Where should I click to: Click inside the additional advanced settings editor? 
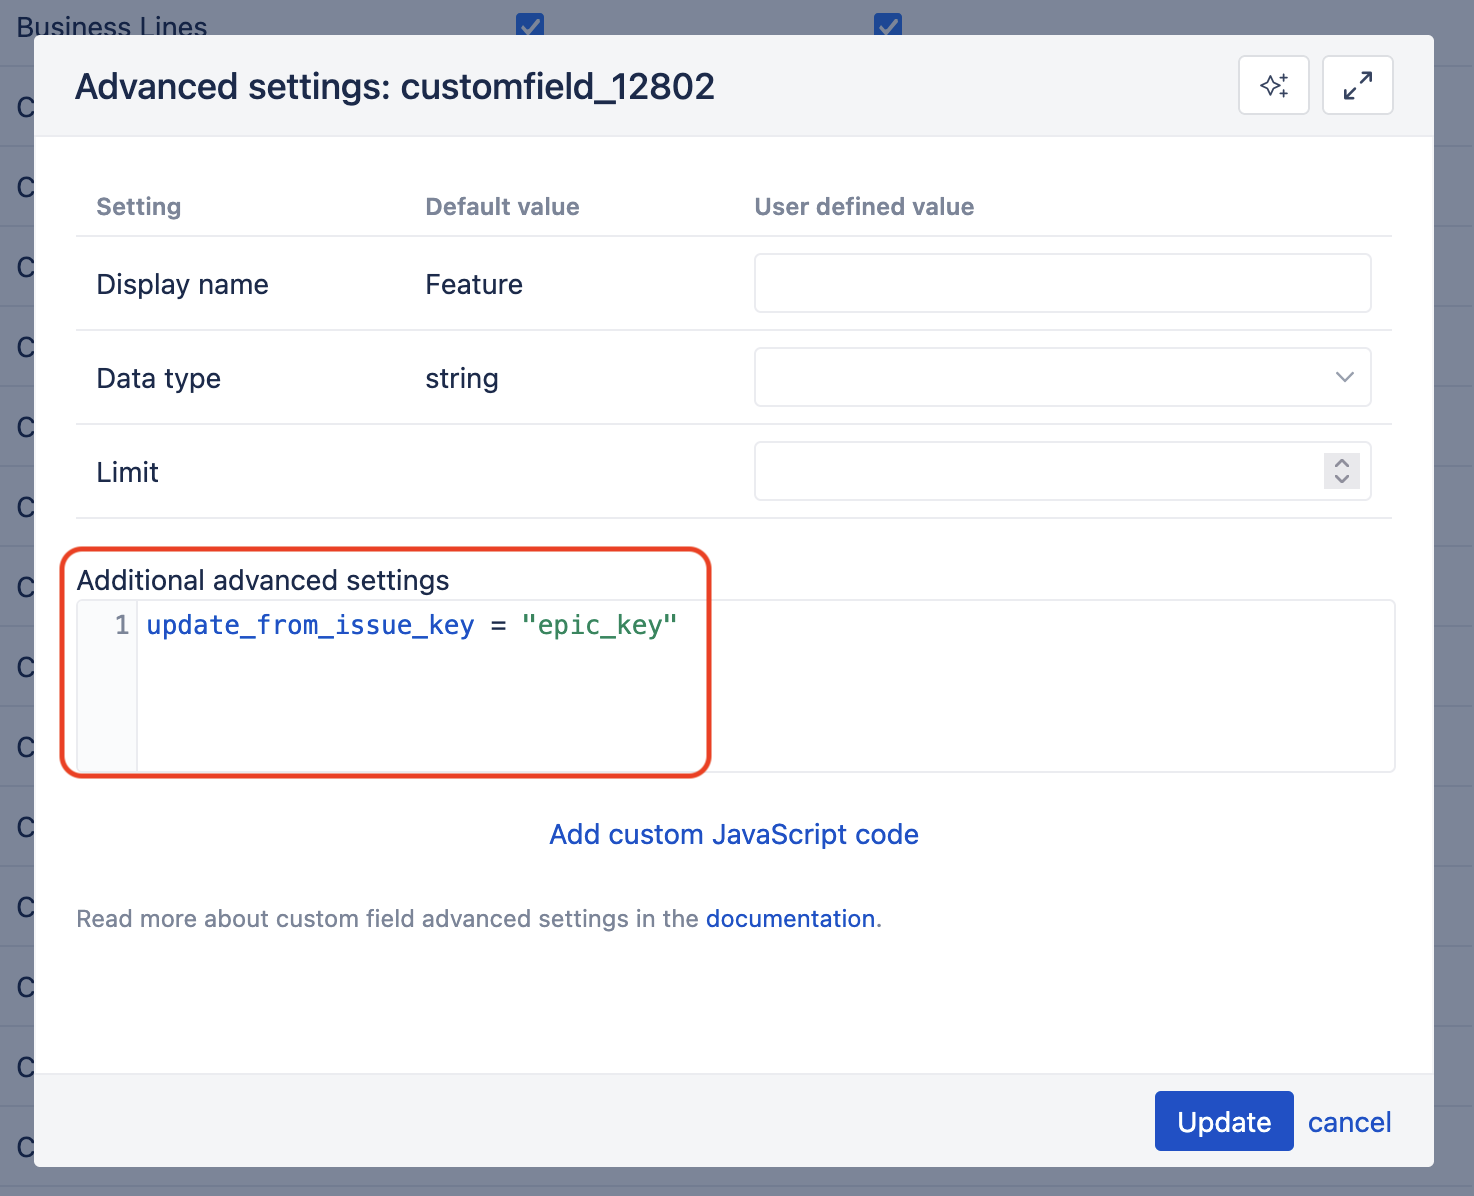[x=765, y=686]
